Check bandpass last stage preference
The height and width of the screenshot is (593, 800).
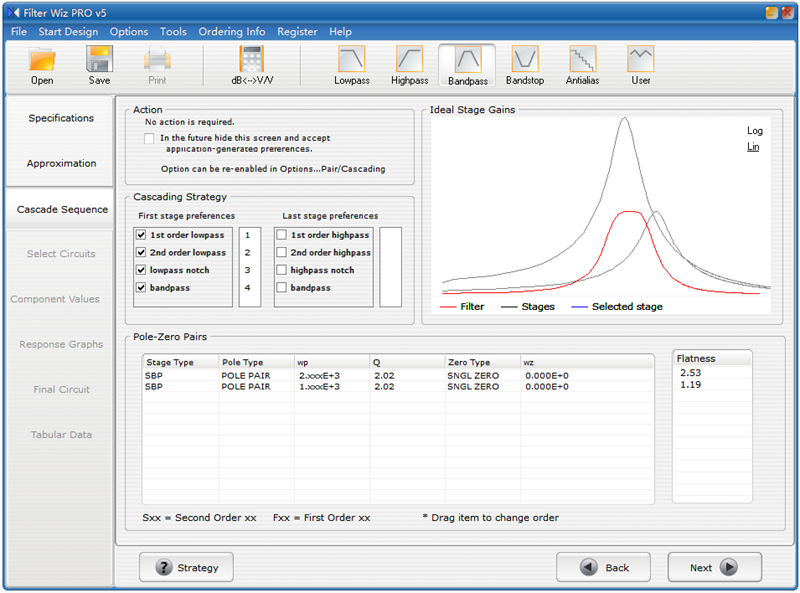click(x=281, y=287)
